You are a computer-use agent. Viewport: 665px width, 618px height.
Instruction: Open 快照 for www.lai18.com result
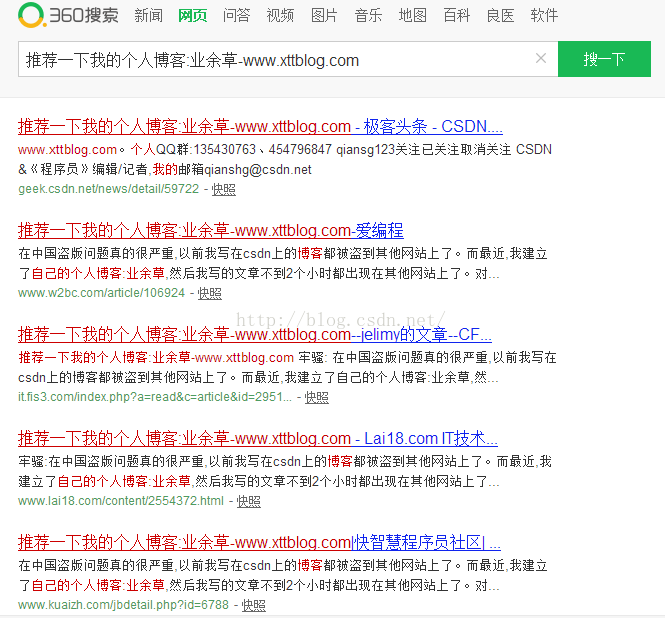coord(249,501)
